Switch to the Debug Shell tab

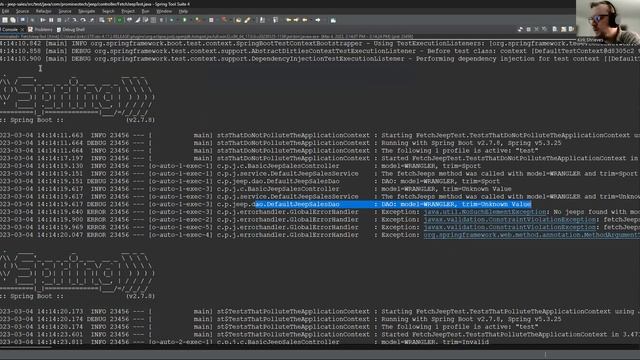[71, 29]
